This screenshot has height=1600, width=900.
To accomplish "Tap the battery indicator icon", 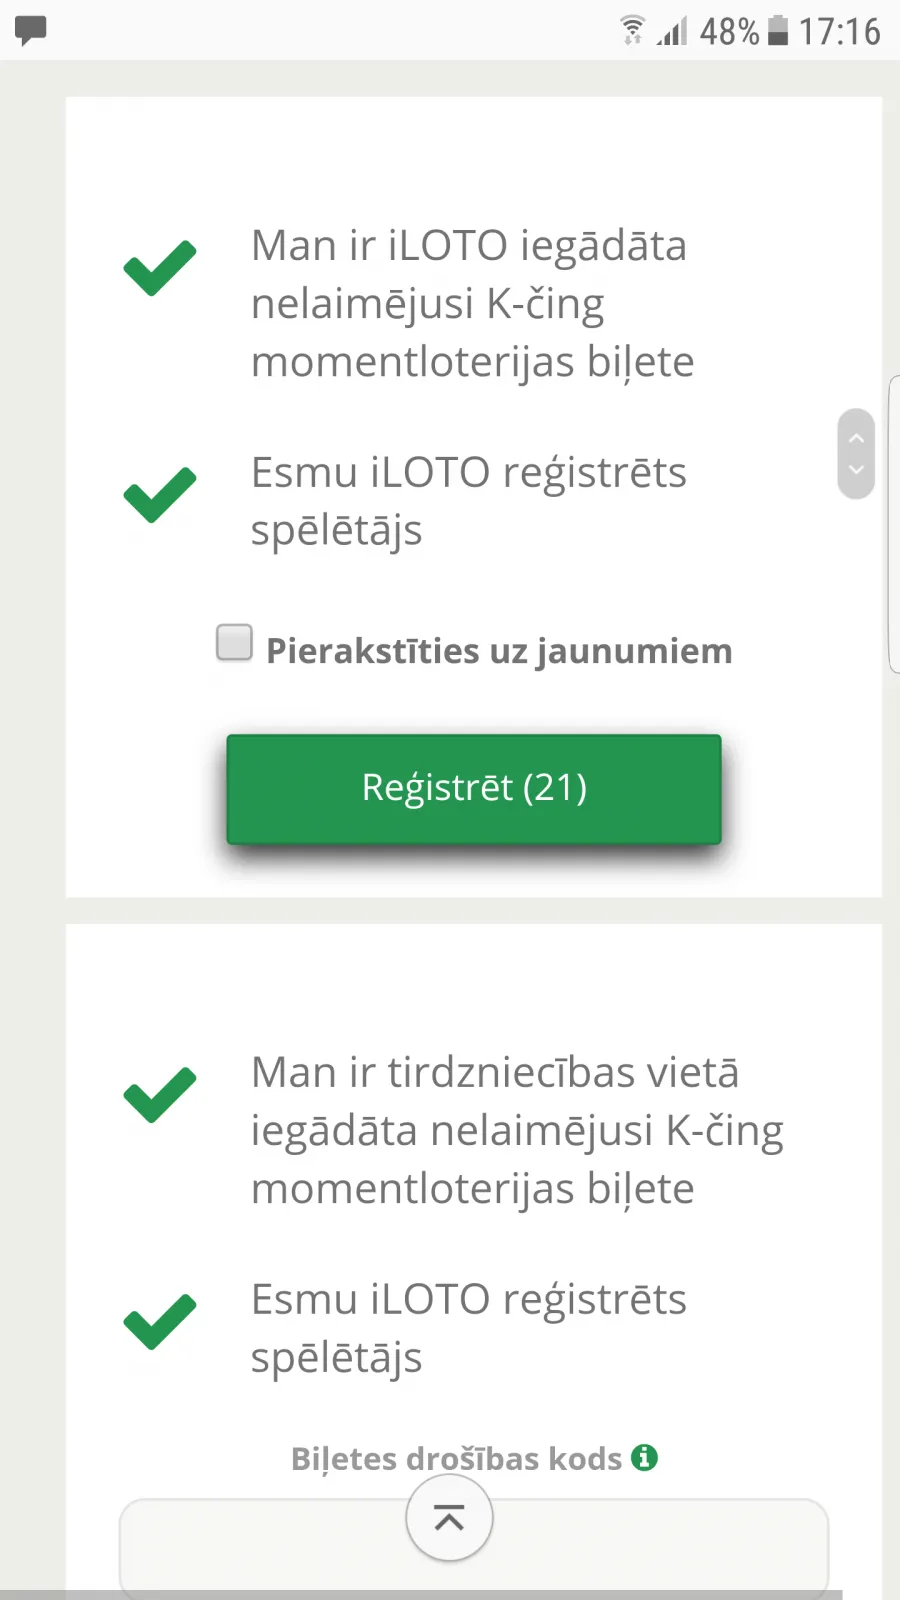I will coord(778,31).
